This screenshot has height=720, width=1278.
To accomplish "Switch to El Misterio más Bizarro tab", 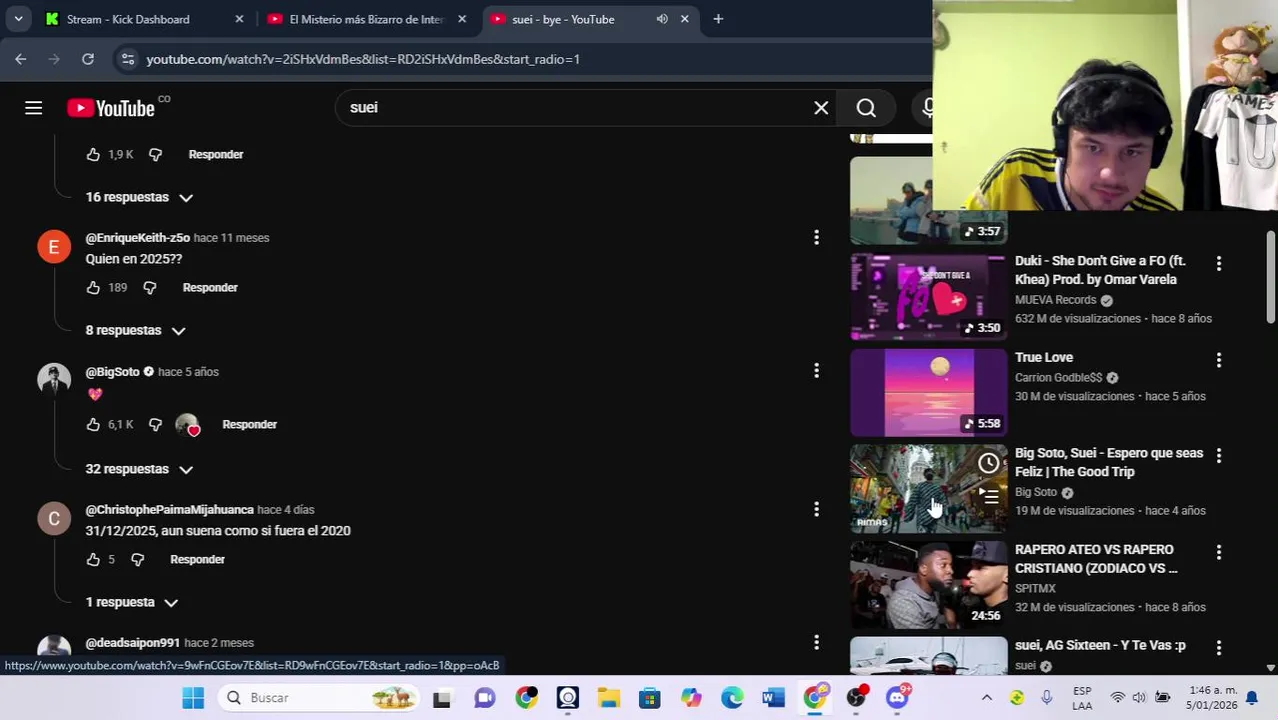I will 365,19.
